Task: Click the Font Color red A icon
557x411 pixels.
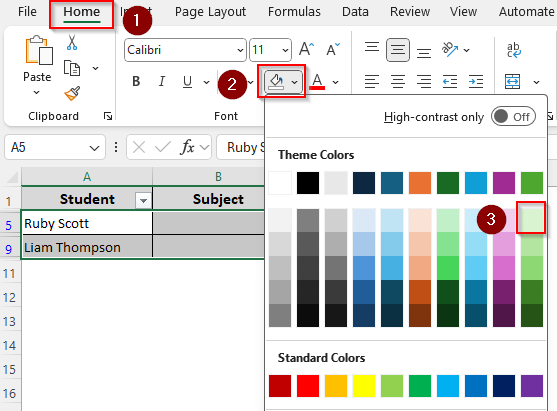Action: 317,82
